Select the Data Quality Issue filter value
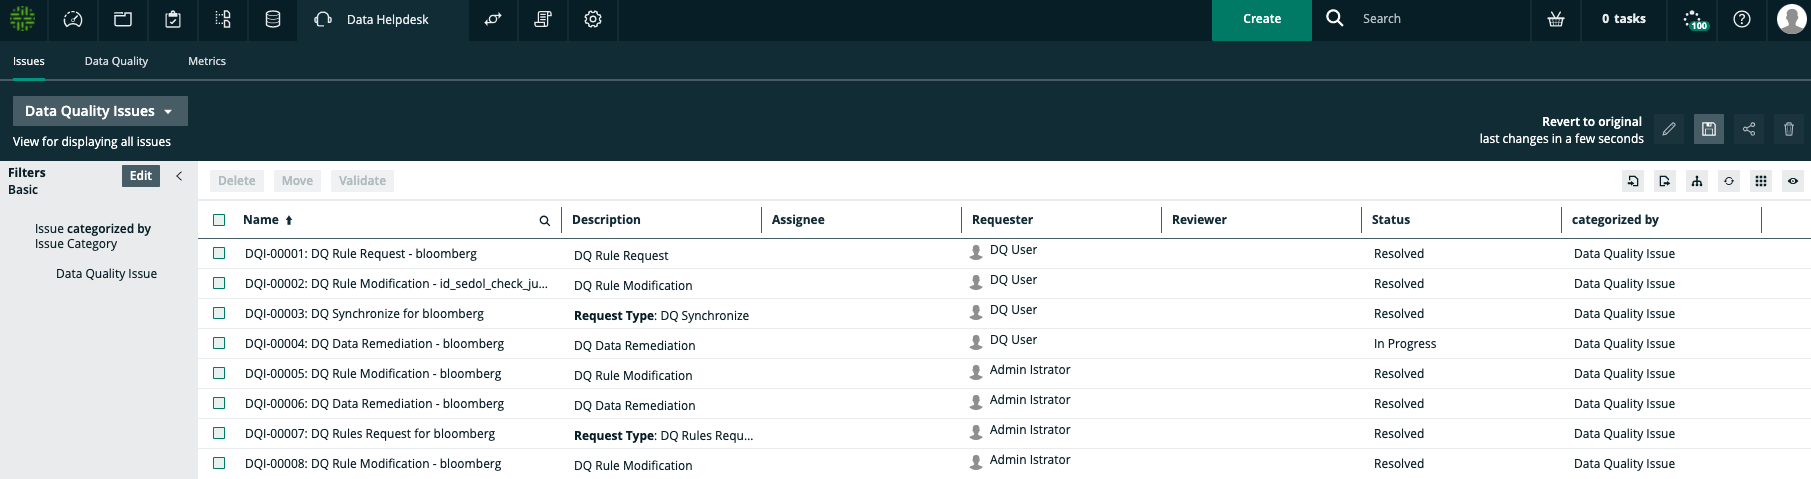1811x479 pixels. (x=106, y=274)
